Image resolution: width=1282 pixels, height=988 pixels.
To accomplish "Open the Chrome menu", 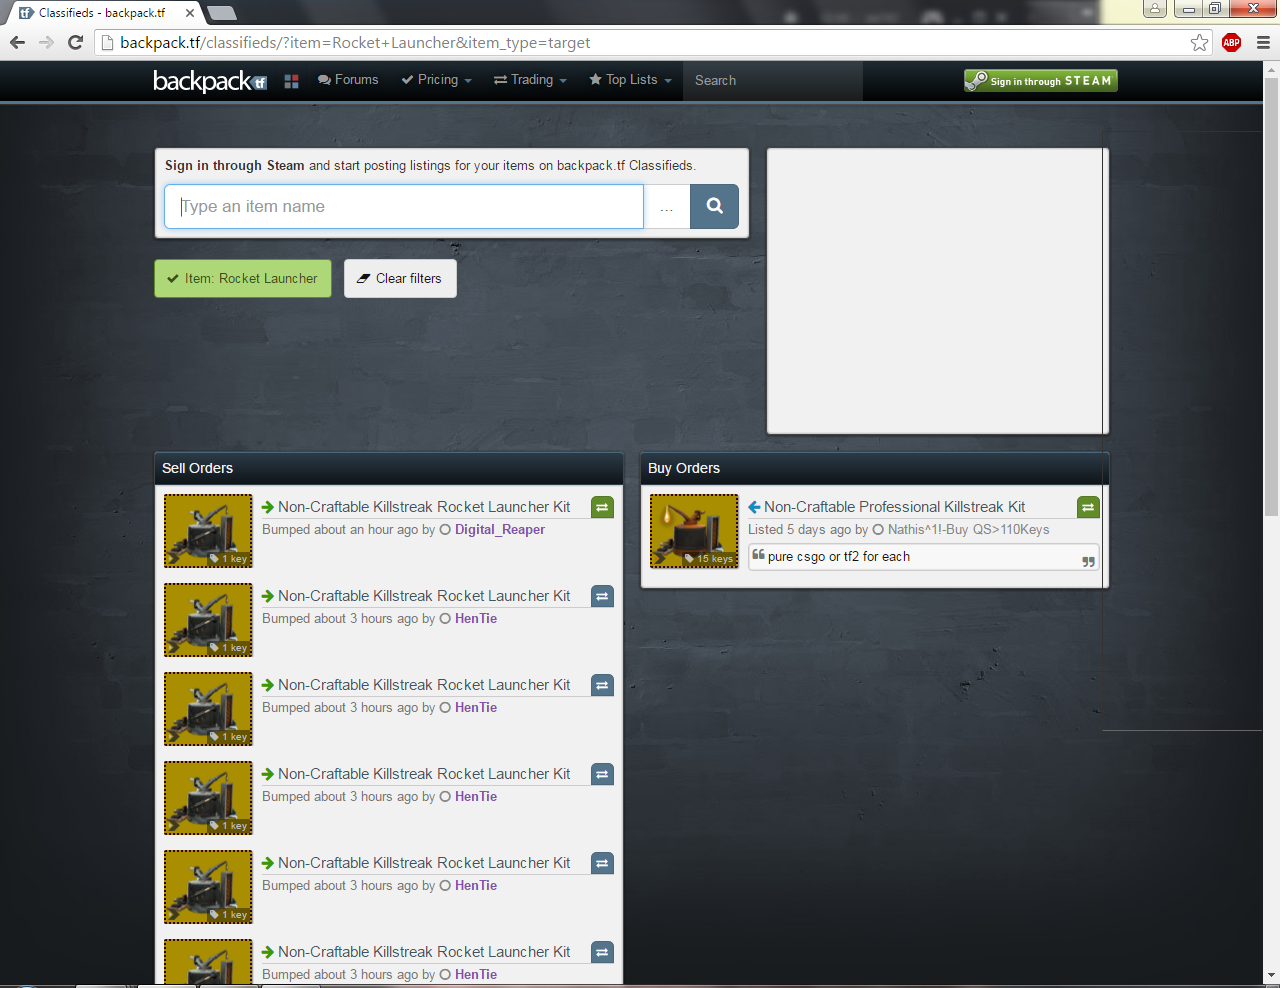I will point(1263,42).
